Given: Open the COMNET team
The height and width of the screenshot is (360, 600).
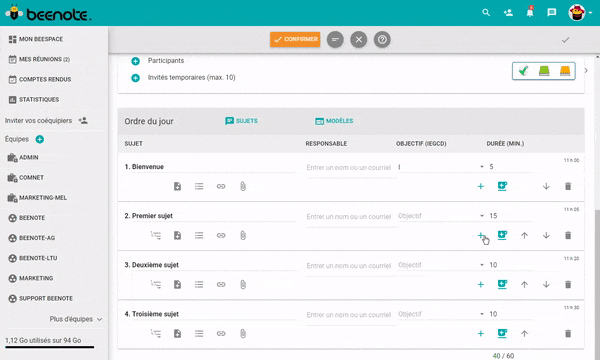Looking at the screenshot, I should tap(26, 178).
